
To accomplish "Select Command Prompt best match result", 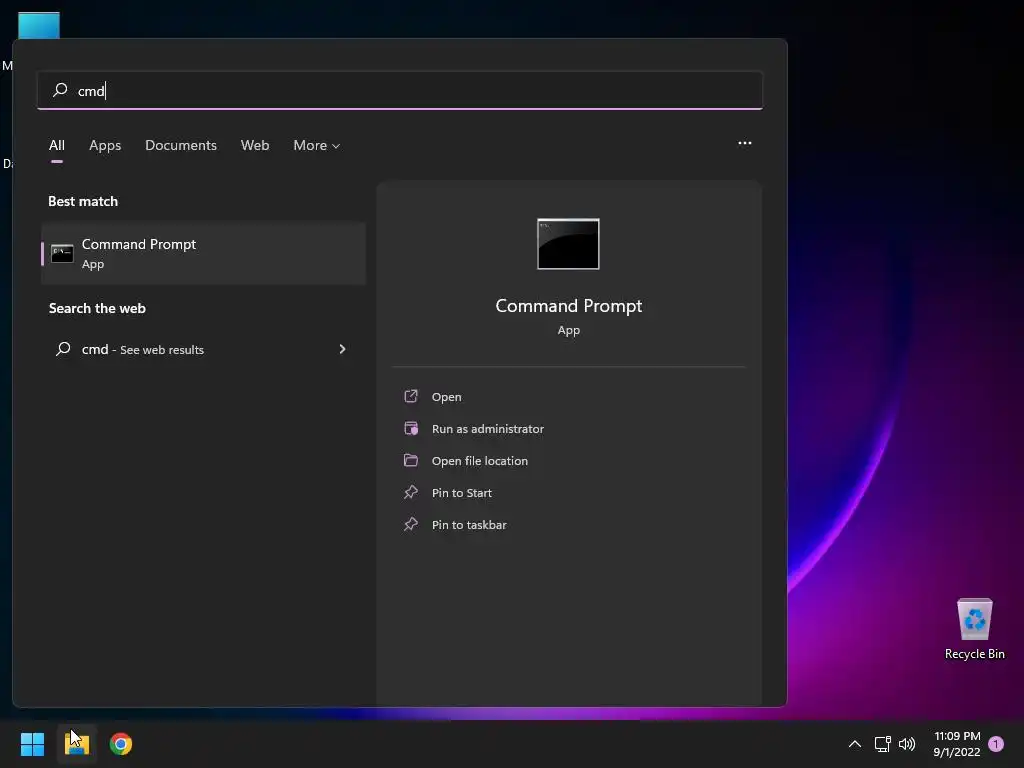I will tap(203, 253).
